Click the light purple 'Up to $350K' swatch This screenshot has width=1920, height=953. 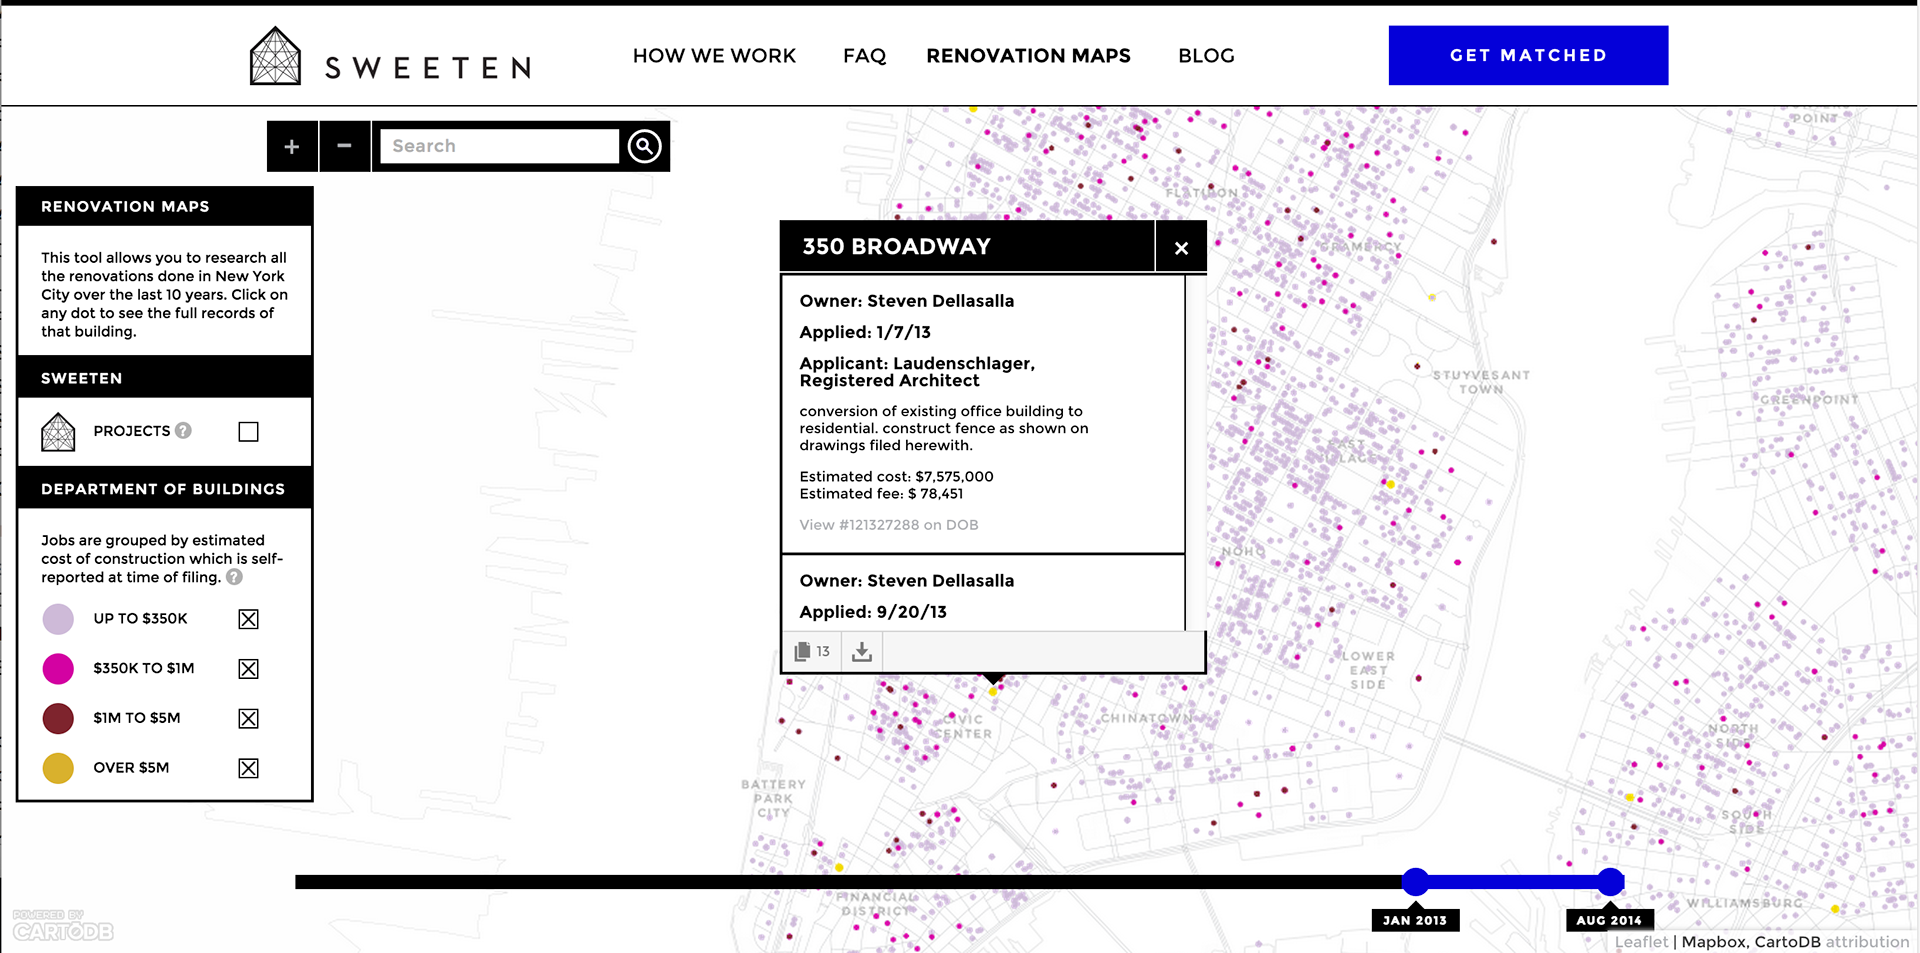click(x=58, y=619)
